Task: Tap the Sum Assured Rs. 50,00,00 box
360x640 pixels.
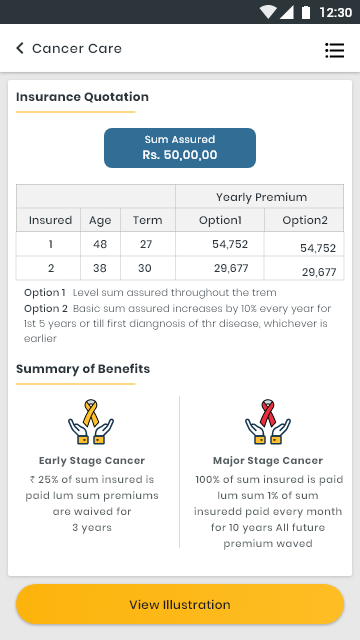Action: pos(180,148)
